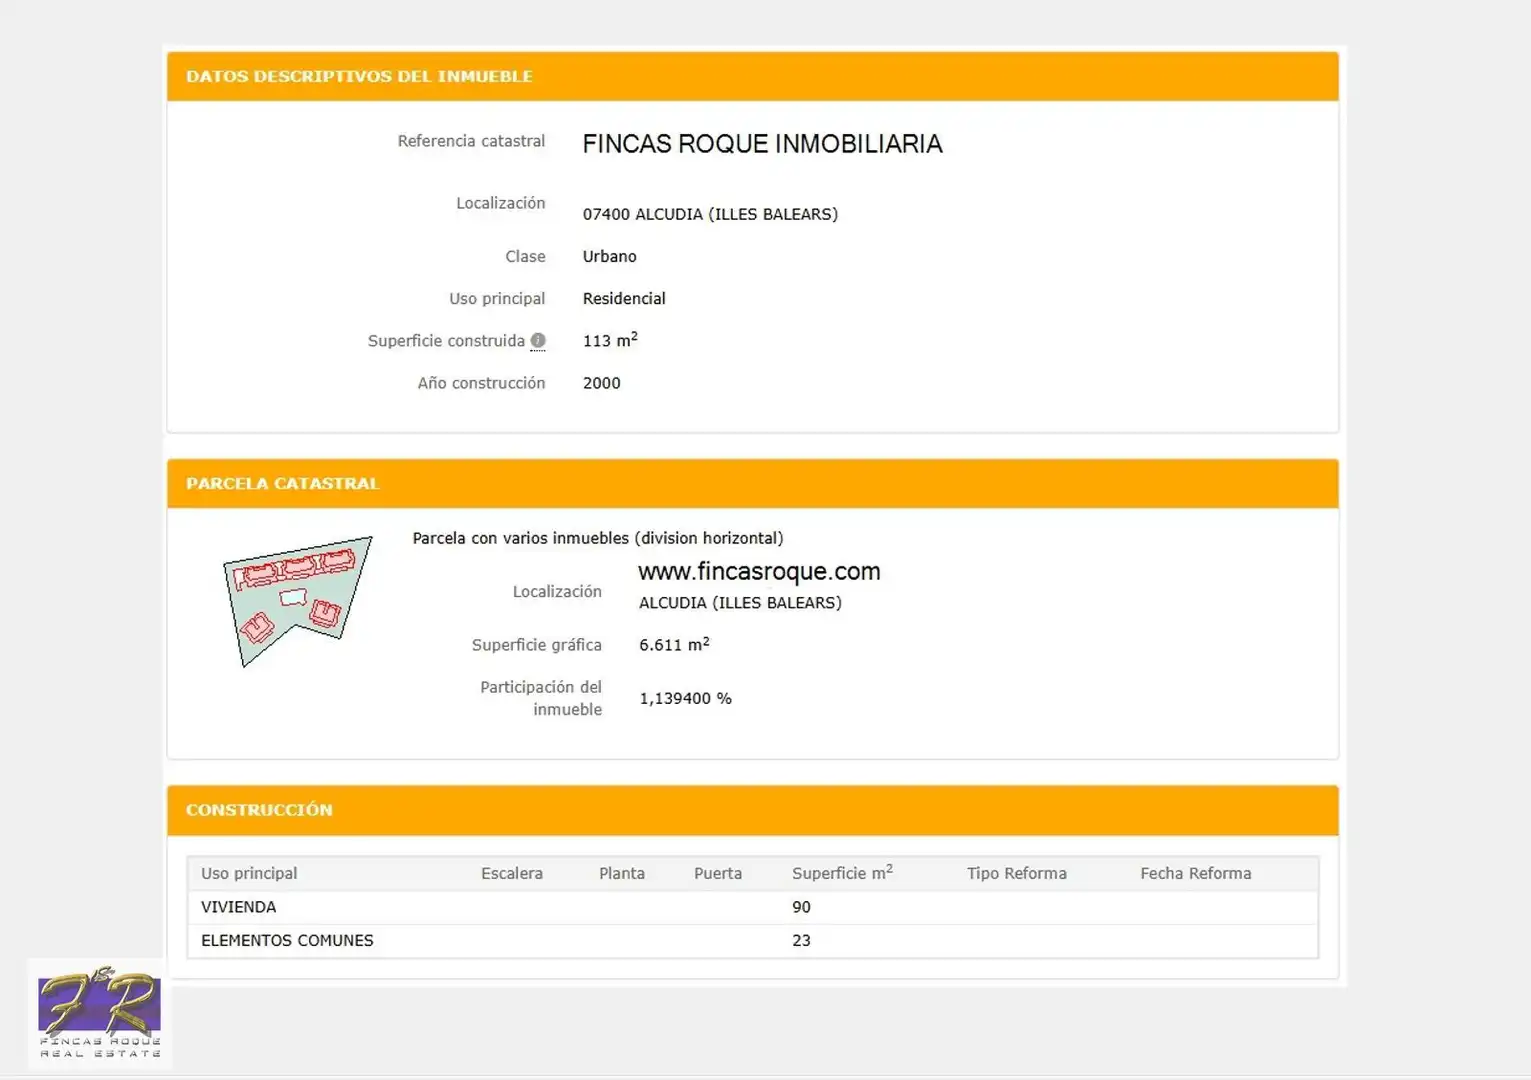This screenshot has width=1531, height=1080.
Task: Click the Escalera column header
Action: click(512, 873)
